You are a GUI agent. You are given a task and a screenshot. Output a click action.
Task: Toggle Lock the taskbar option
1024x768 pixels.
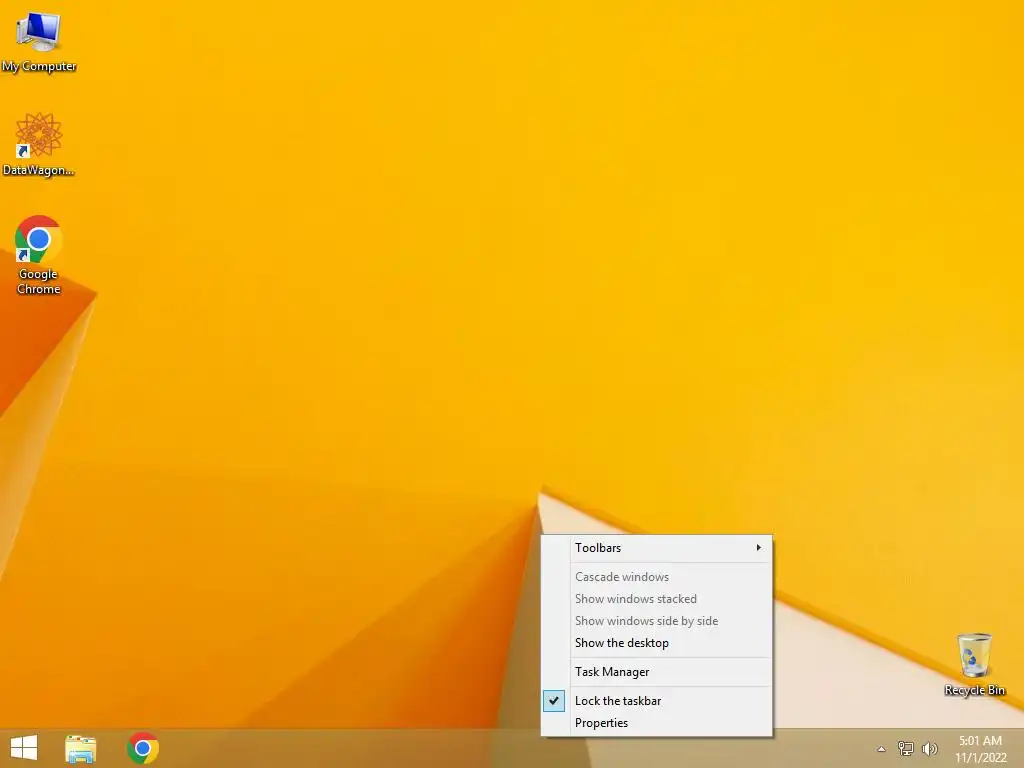tap(657, 701)
